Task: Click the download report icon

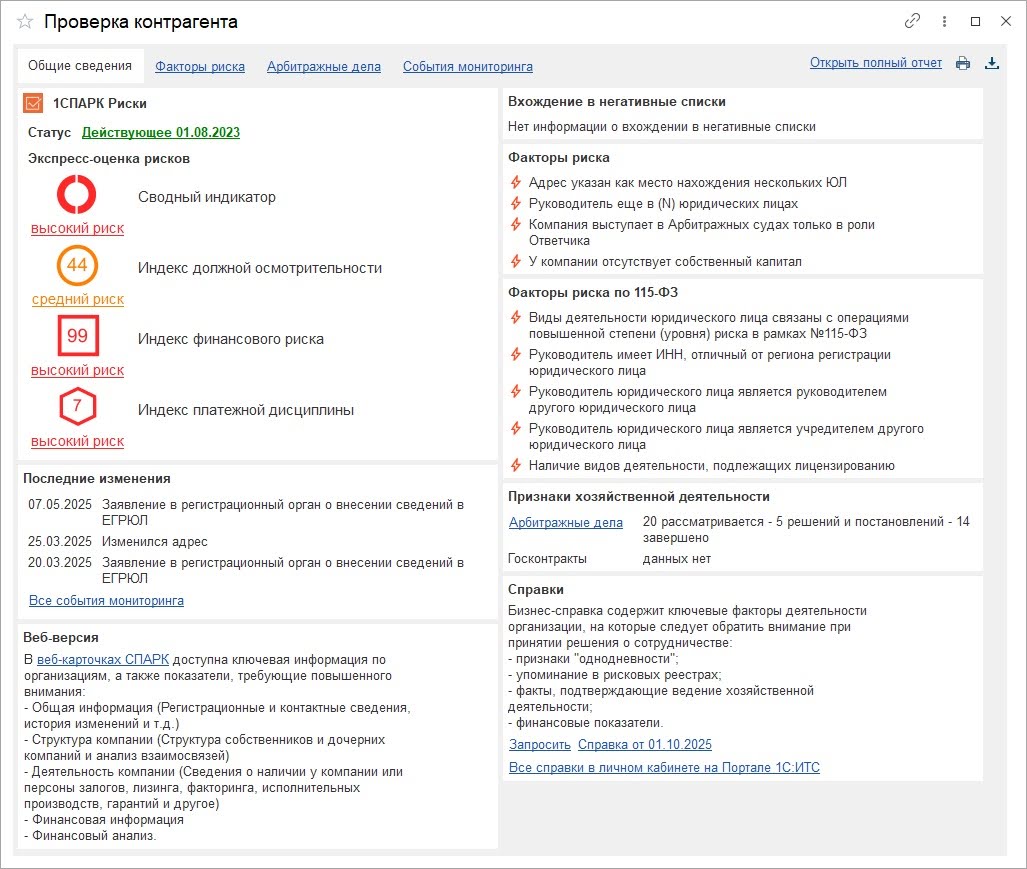Action: (992, 64)
